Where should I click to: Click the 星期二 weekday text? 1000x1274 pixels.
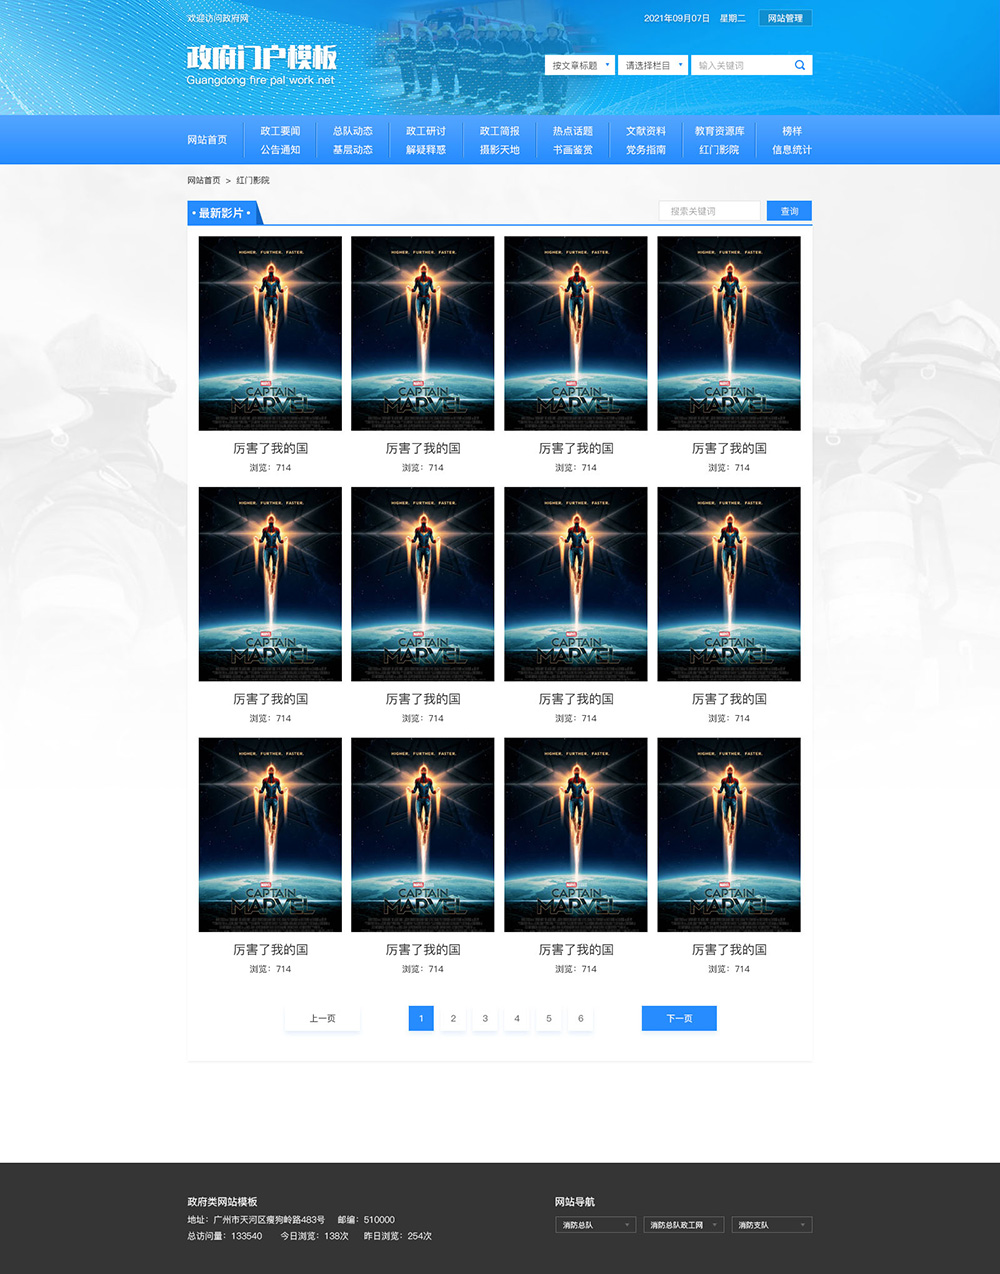[733, 18]
